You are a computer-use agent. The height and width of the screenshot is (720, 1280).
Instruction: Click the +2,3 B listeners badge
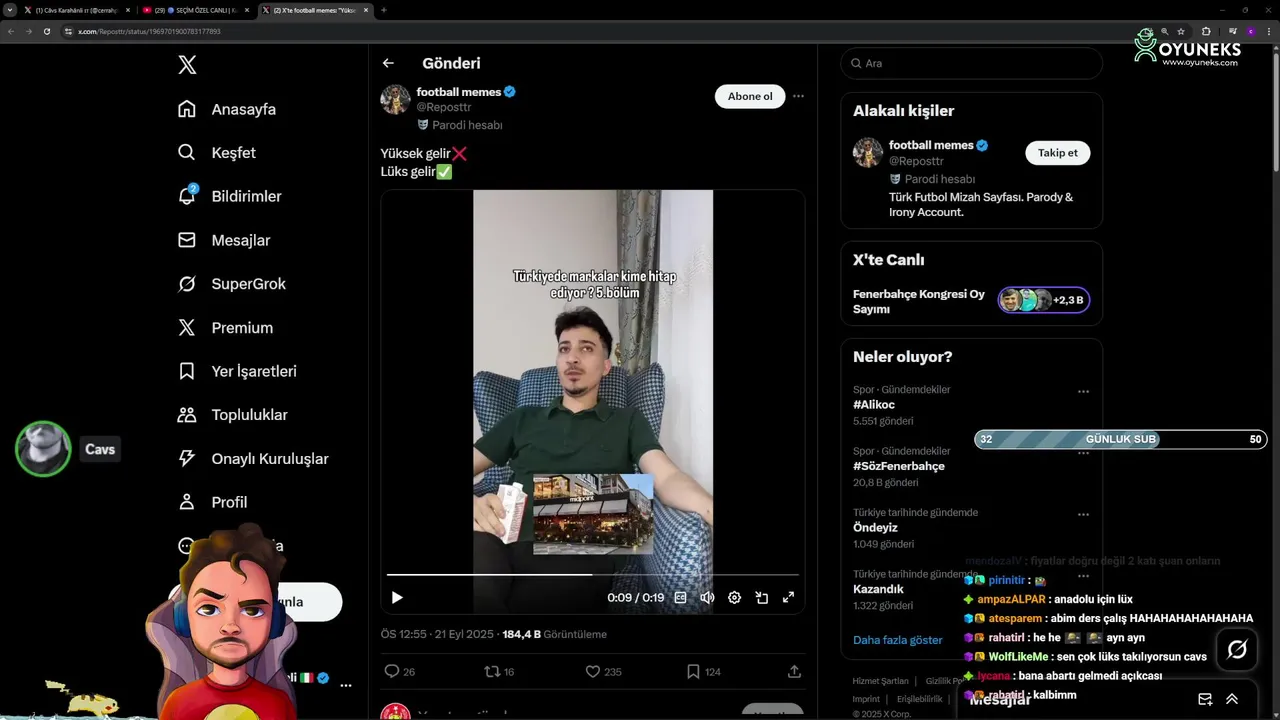tap(1043, 300)
